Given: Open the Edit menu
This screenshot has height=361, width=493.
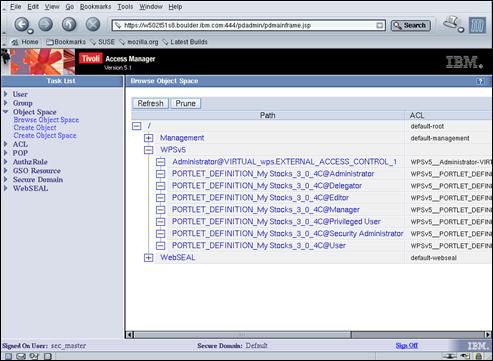Looking at the screenshot, I should 33,7.
